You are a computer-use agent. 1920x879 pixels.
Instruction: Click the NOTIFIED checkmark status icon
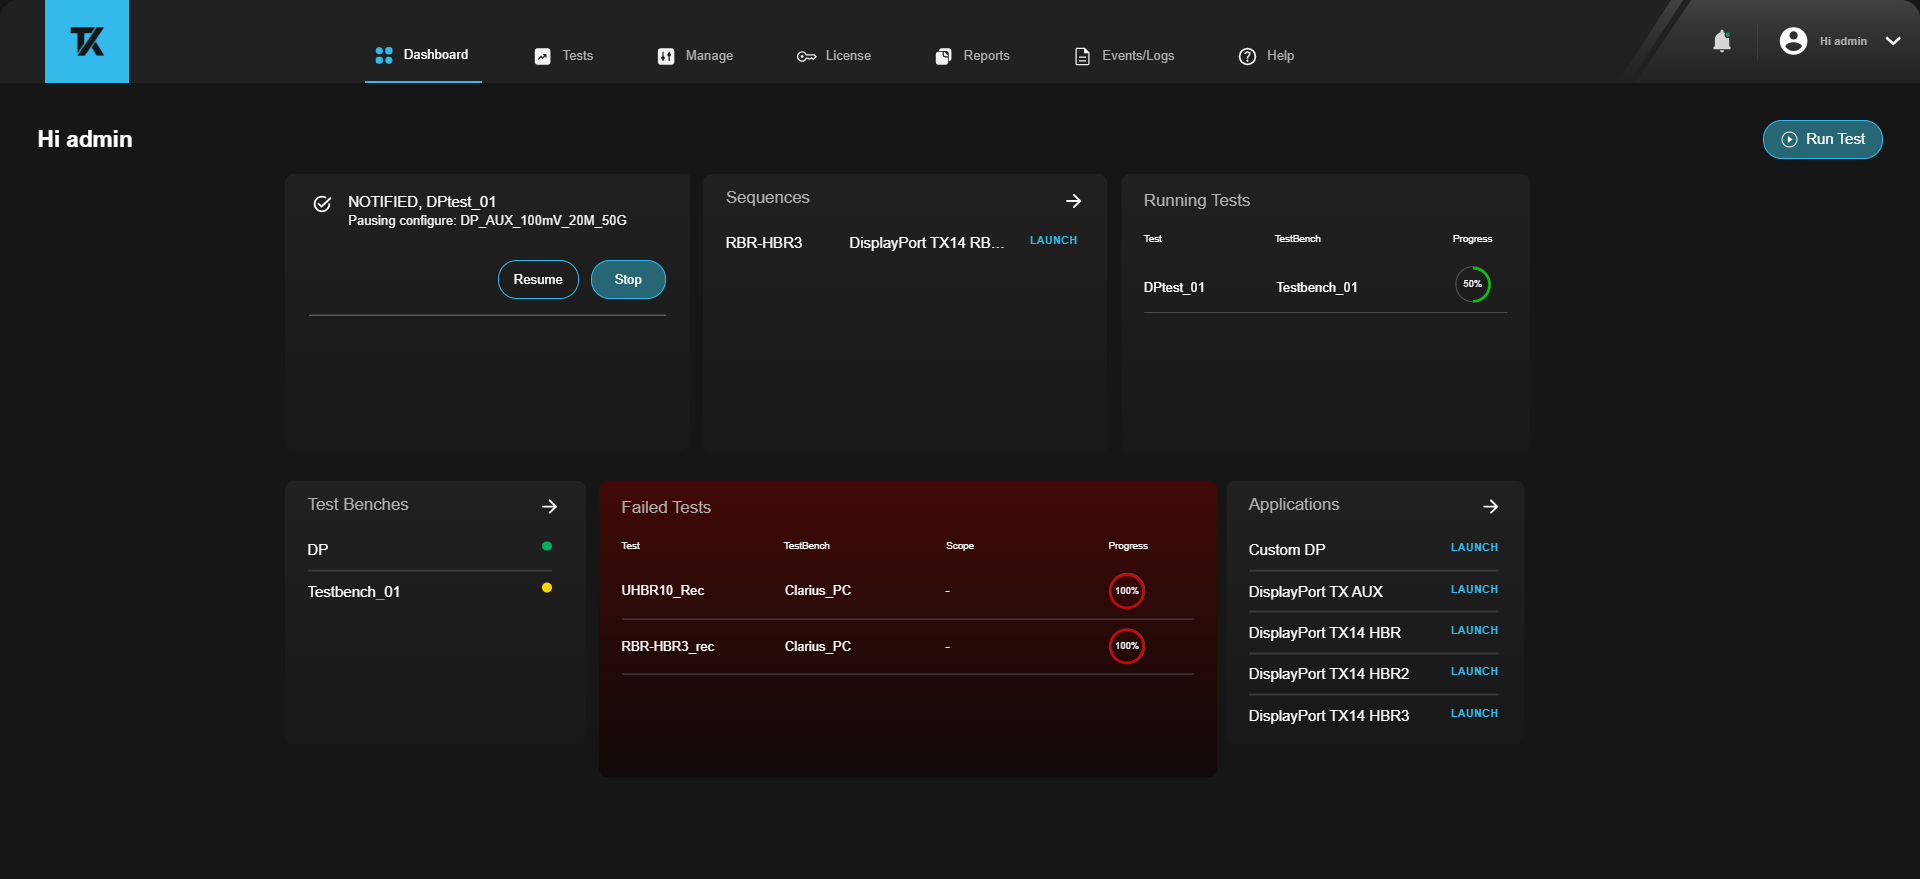coord(322,204)
